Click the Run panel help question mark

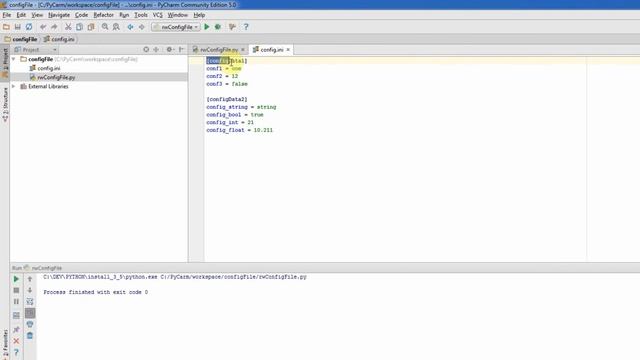tap(16, 352)
